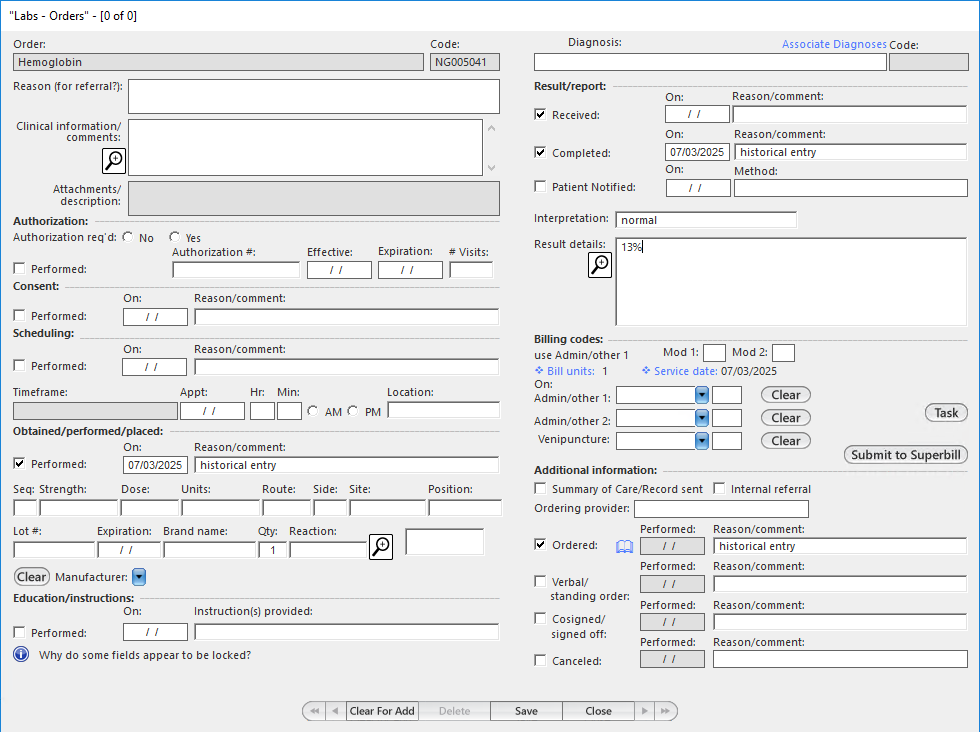980x732 pixels.
Task: Uncheck the Completed checkbox
Action: [541, 153]
